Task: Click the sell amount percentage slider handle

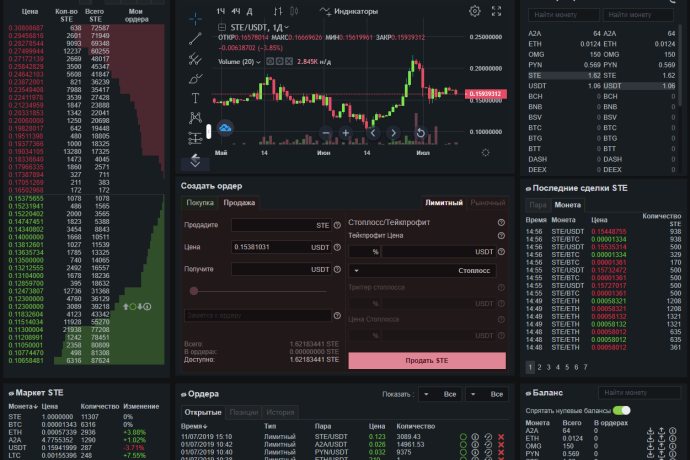Action: 194,291
